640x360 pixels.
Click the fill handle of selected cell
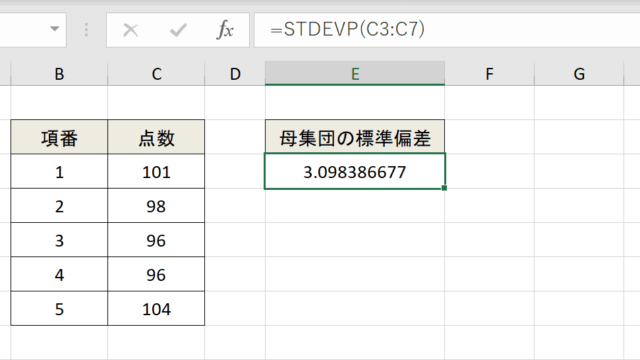(x=444, y=188)
